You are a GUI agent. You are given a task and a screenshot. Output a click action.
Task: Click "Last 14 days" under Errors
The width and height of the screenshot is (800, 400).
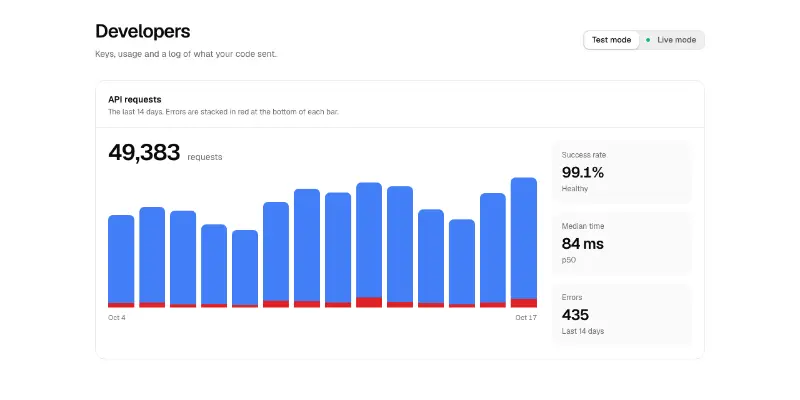583,331
